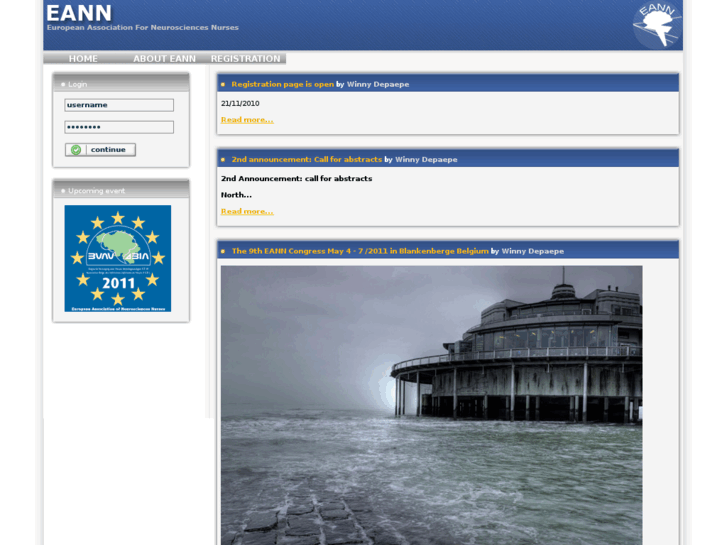Click the bullet icon in Login header
Image resolution: width=727 pixels, height=545 pixels.
tap(63, 85)
